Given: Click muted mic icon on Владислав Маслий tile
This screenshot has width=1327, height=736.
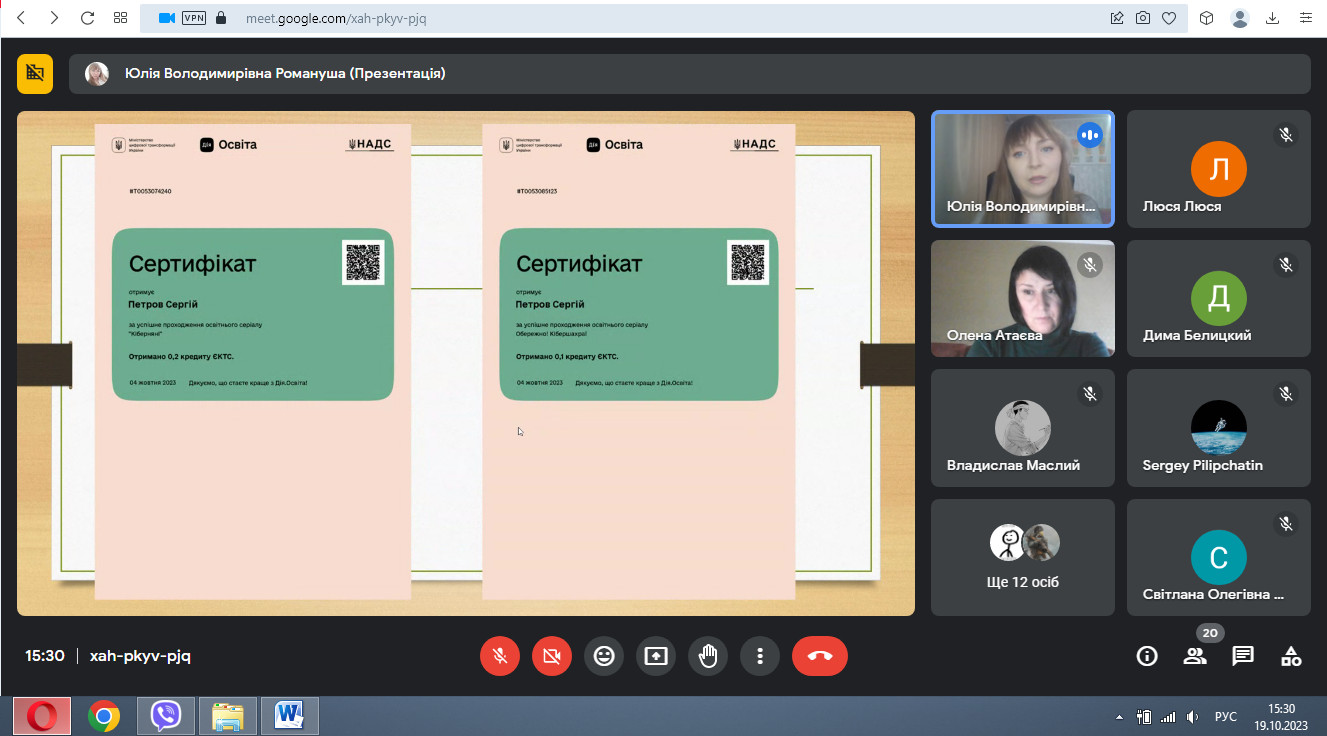Looking at the screenshot, I should pos(1090,394).
